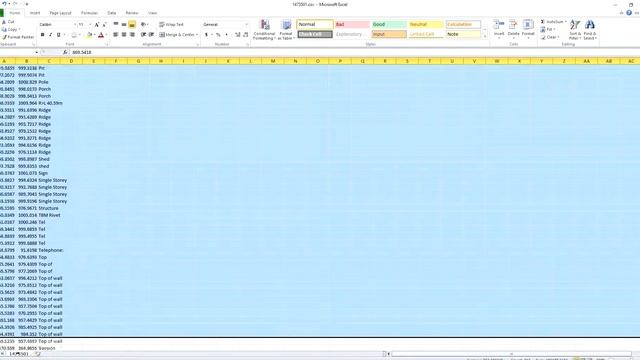The image size is (640, 360).
Task: Click the Redo arrow in the quick access toolbar
Action: click(15, 4)
